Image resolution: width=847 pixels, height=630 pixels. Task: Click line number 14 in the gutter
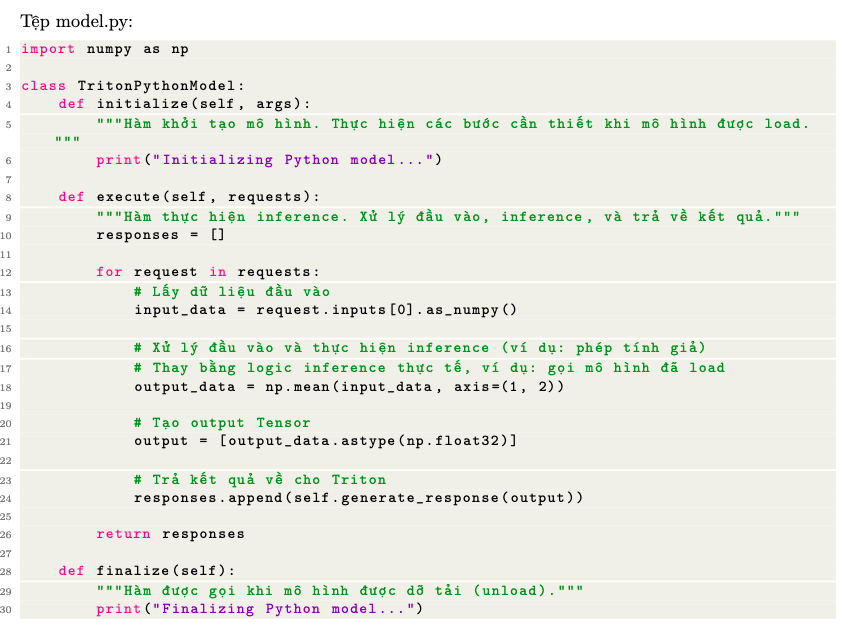click(6, 311)
